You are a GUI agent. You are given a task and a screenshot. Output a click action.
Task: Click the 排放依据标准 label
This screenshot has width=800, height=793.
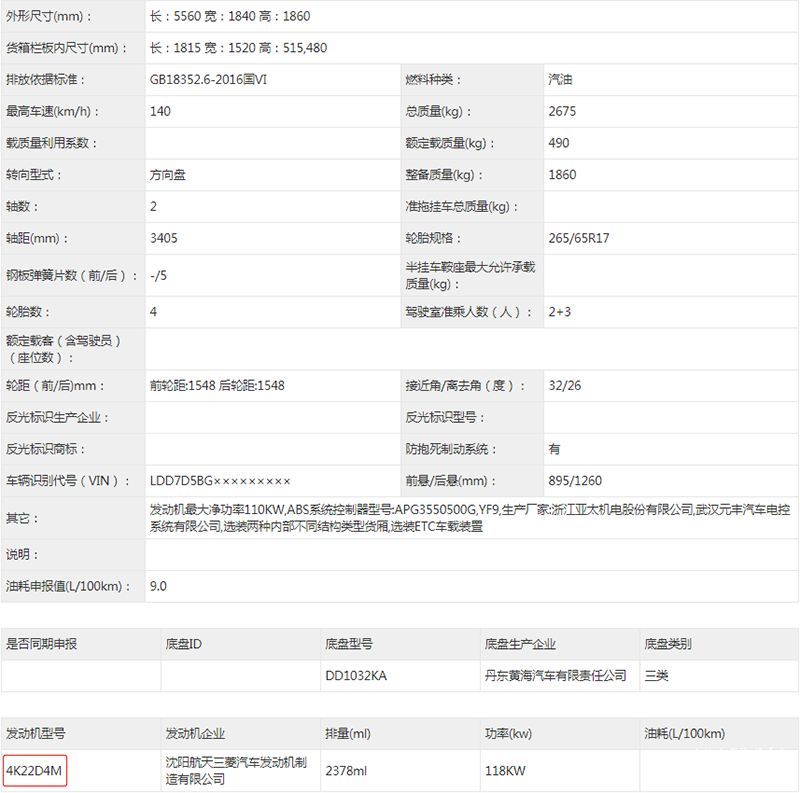45,80
